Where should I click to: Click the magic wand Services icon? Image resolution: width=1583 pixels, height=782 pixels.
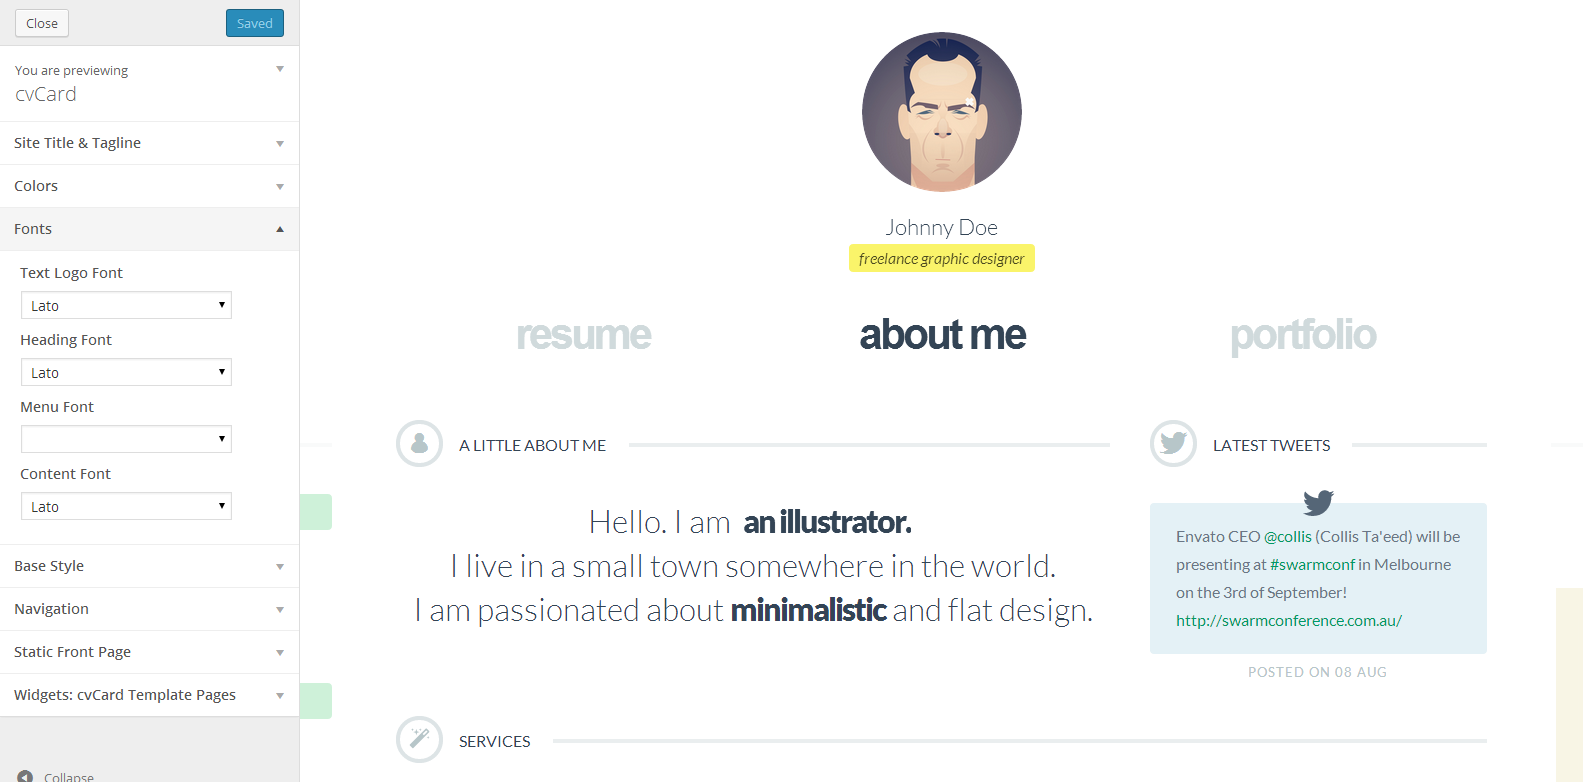point(420,740)
